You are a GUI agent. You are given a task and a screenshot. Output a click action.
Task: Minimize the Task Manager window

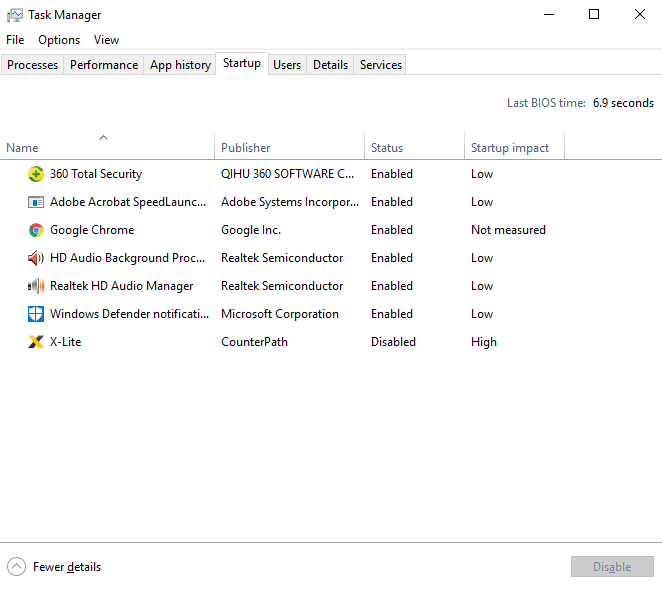[x=549, y=14]
